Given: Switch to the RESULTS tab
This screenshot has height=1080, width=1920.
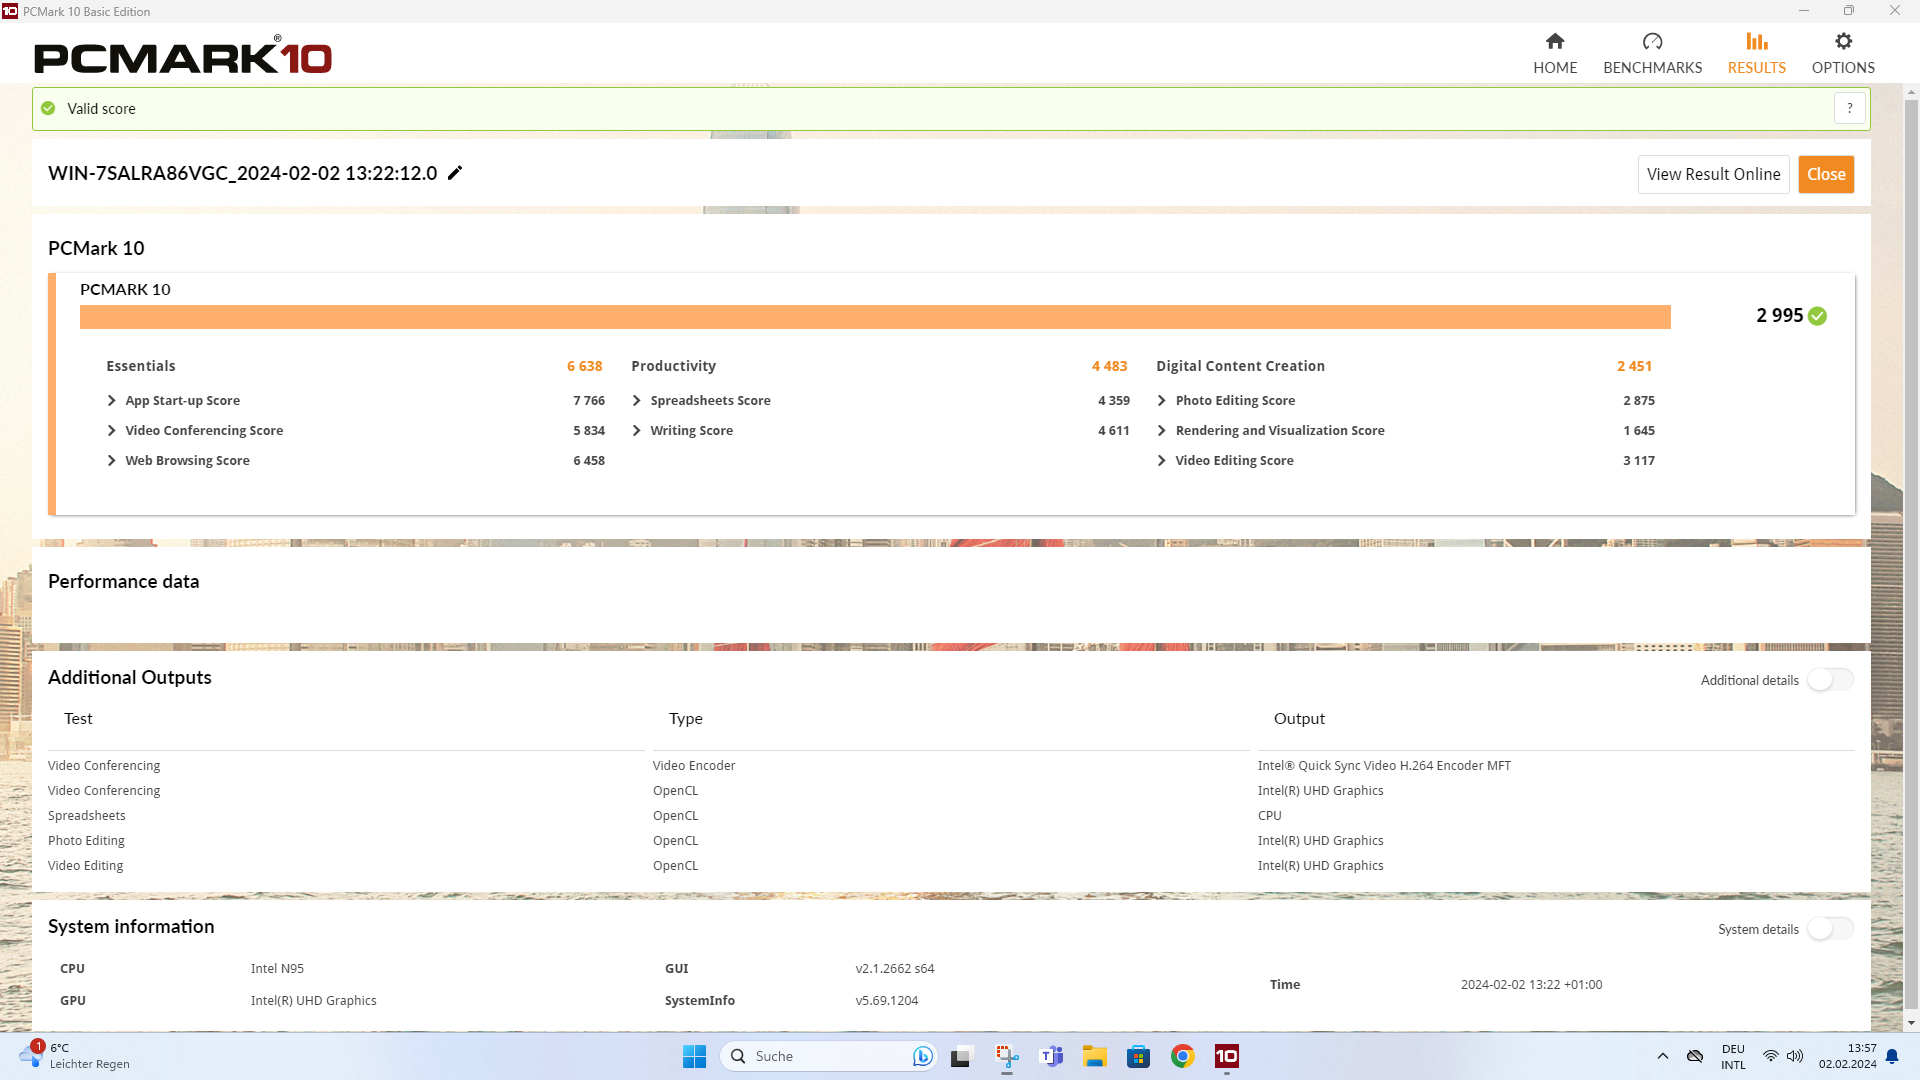Looking at the screenshot, I should point(1756,53).
